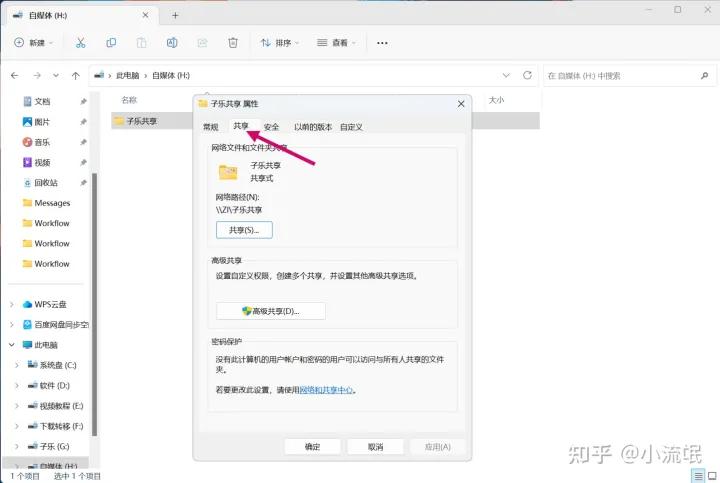This screenshot has height=483, width=720.
Task: Expand the 百度网盘同步空间 tree node
Action: click(x=12, y=325)
